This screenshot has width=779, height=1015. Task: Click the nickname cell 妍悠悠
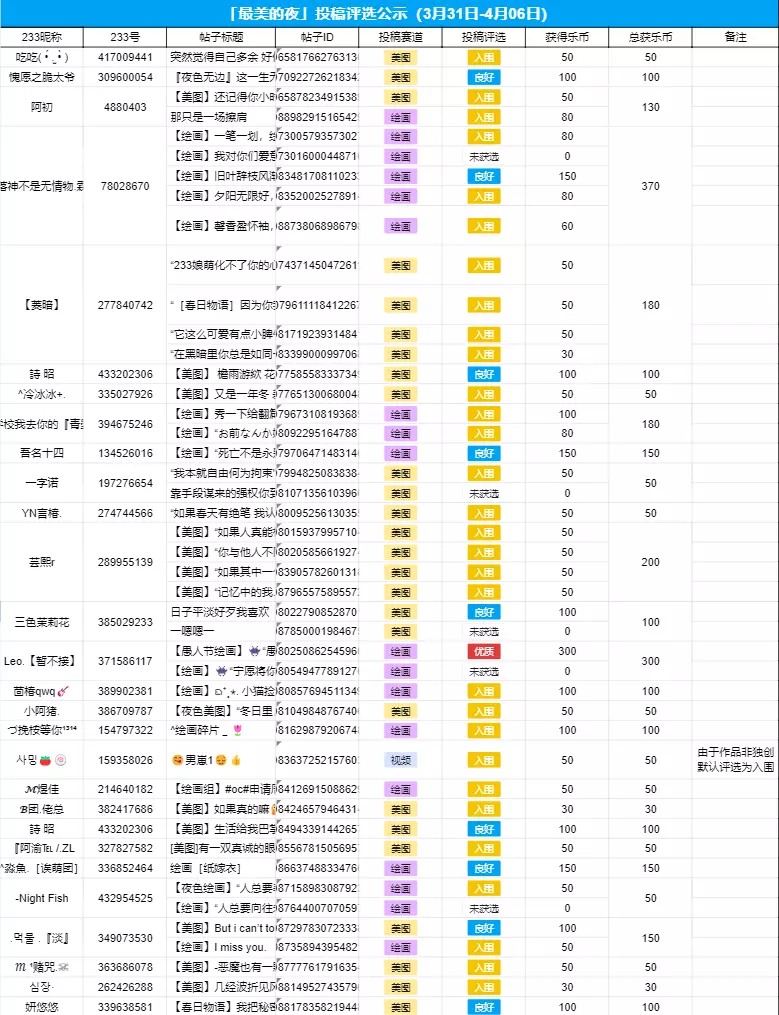click(41, 1007)
